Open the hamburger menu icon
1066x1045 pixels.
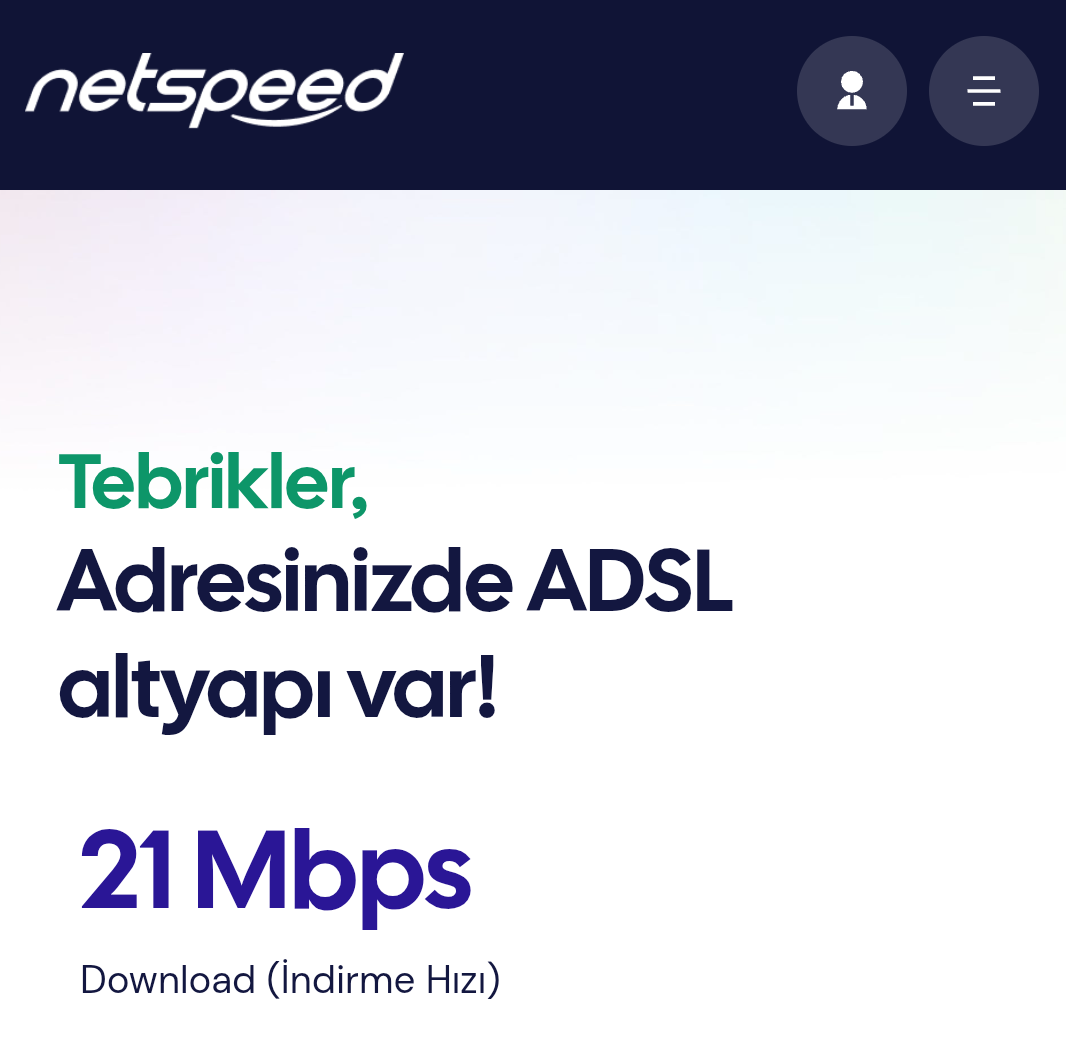984,91
